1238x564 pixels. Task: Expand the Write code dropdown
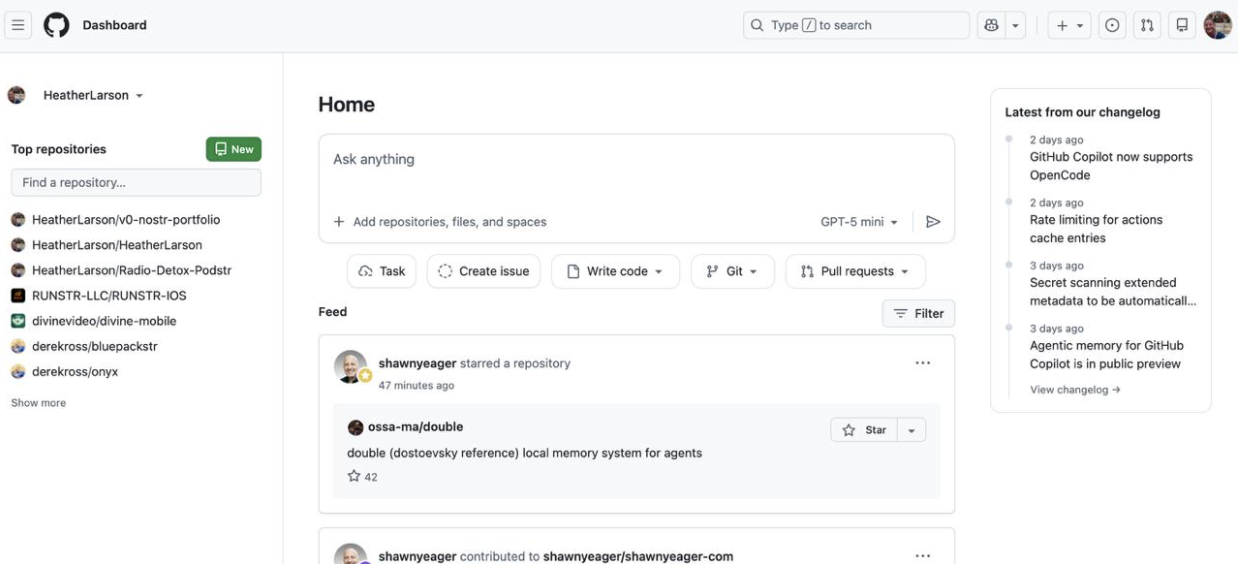click(x=615, y=271)
